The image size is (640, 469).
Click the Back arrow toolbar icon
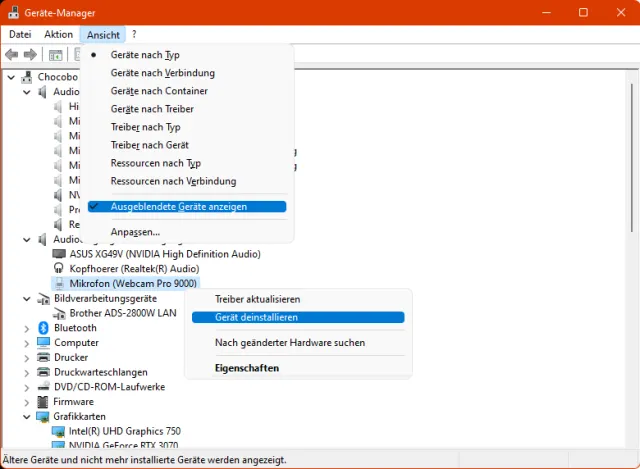pyautogui.click(x=12, y=54)
